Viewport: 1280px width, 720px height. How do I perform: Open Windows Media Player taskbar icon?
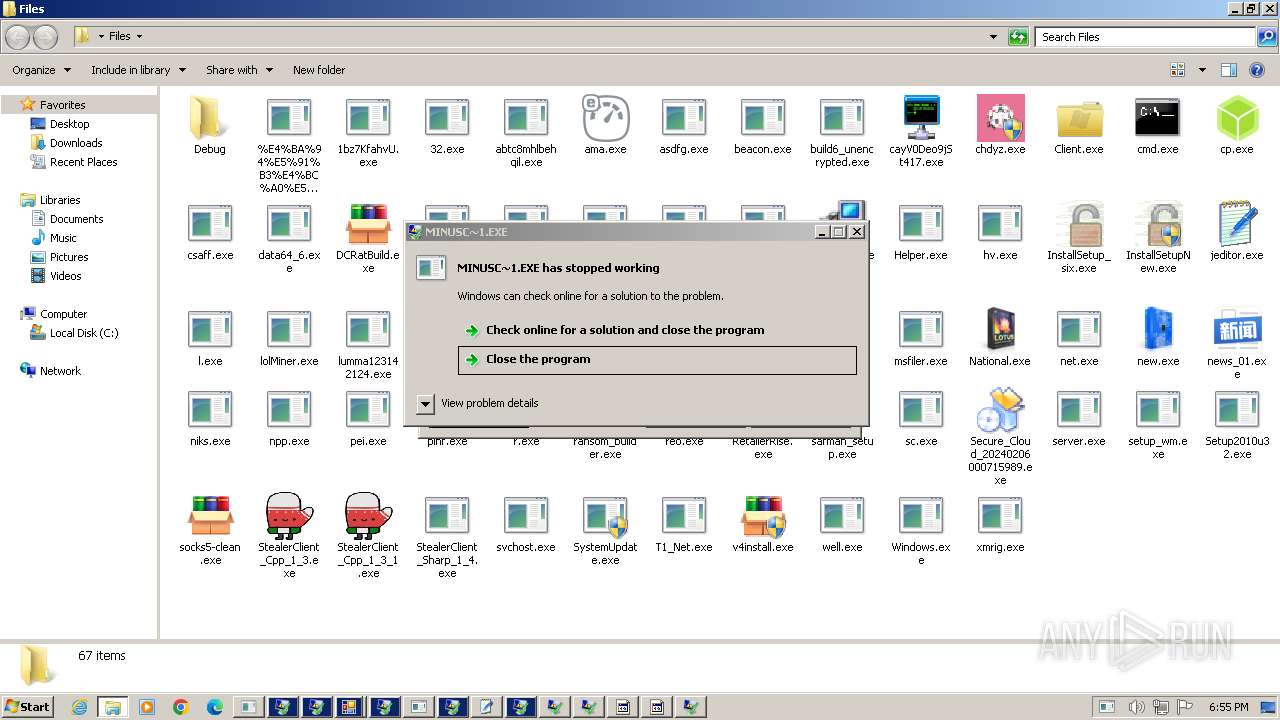(x=147, y=707)
